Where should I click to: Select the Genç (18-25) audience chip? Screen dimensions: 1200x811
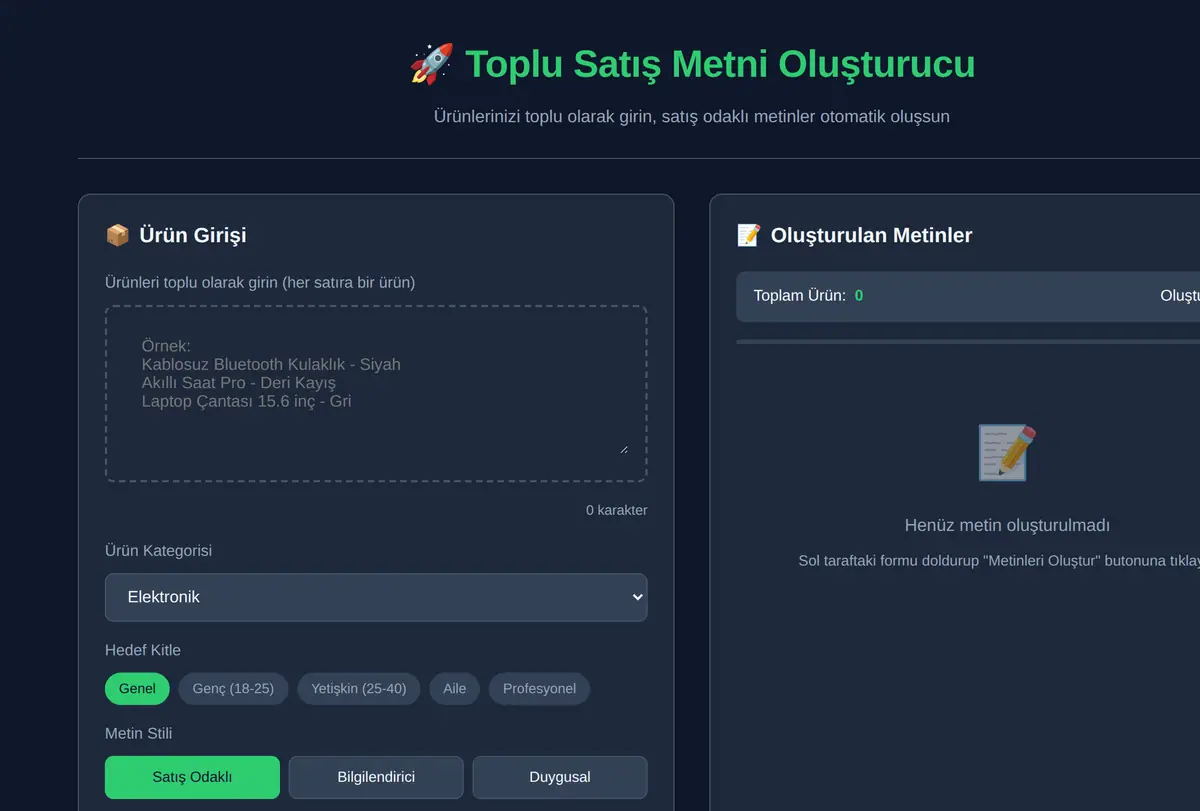[x=233, y=689]
